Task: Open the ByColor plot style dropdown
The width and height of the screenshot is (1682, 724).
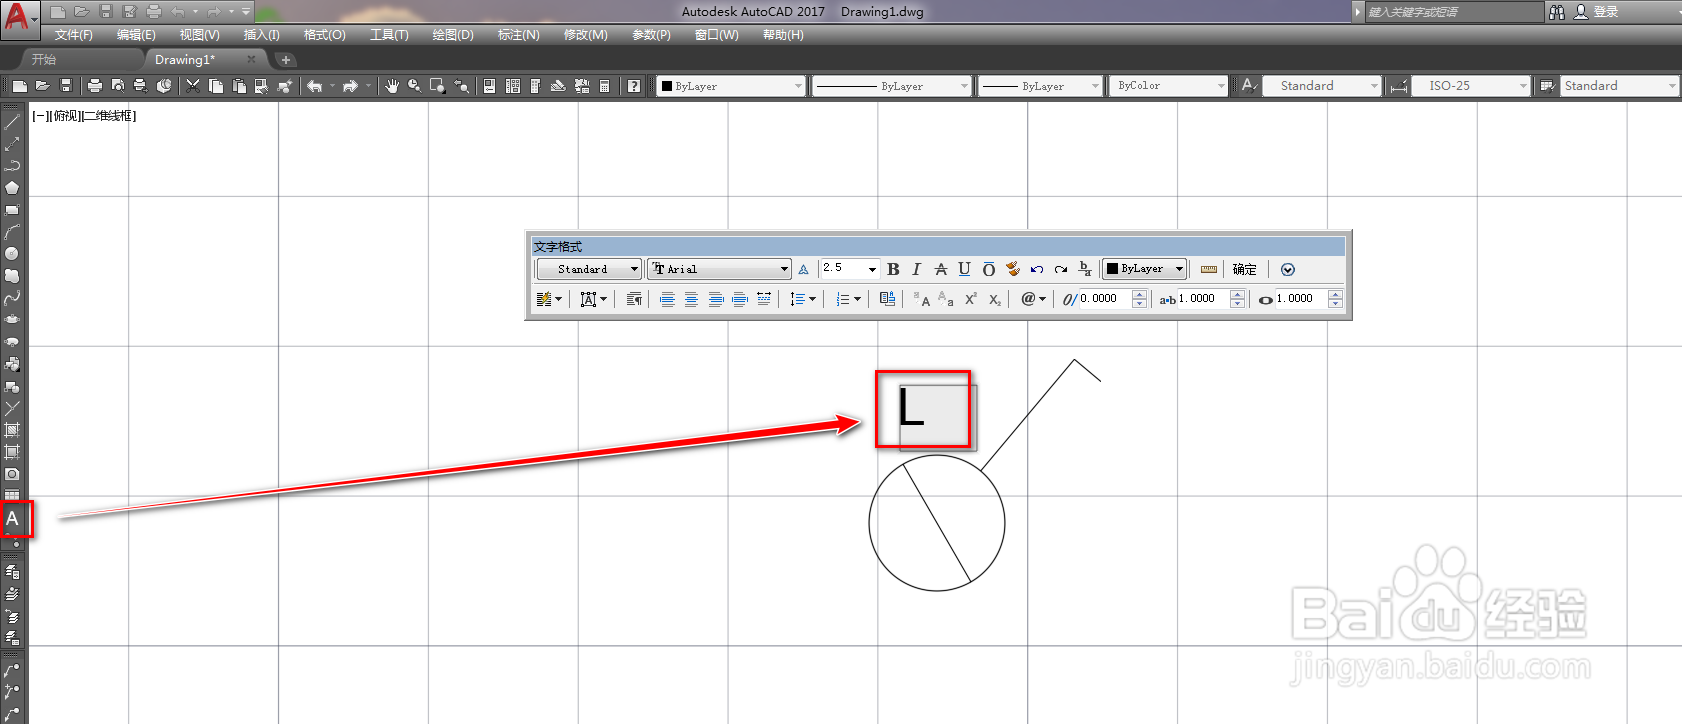Action: click(x=1168, y=86)
